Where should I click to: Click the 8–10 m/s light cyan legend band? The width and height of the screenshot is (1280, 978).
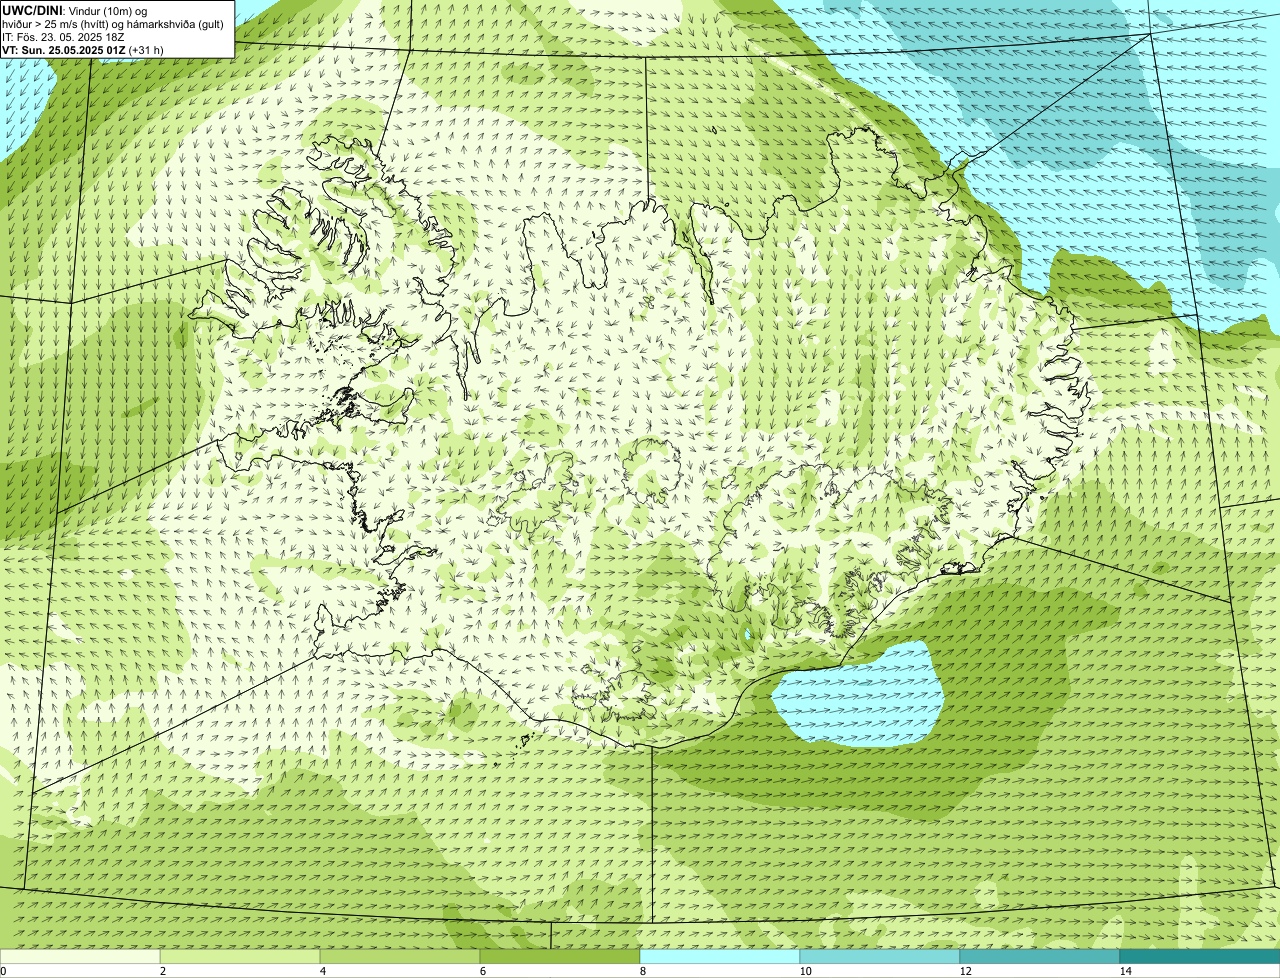[720, 956]
